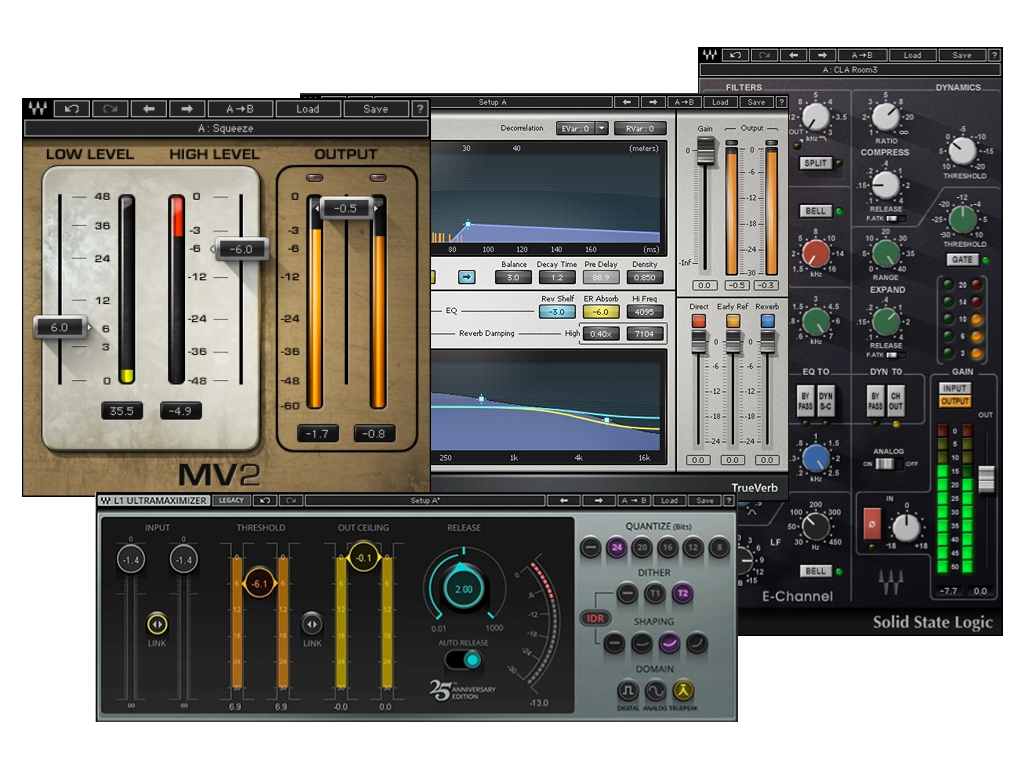Click the LEGACY button in L1 Ultramaximizer

pyautogui.click(x=231, y=500)
